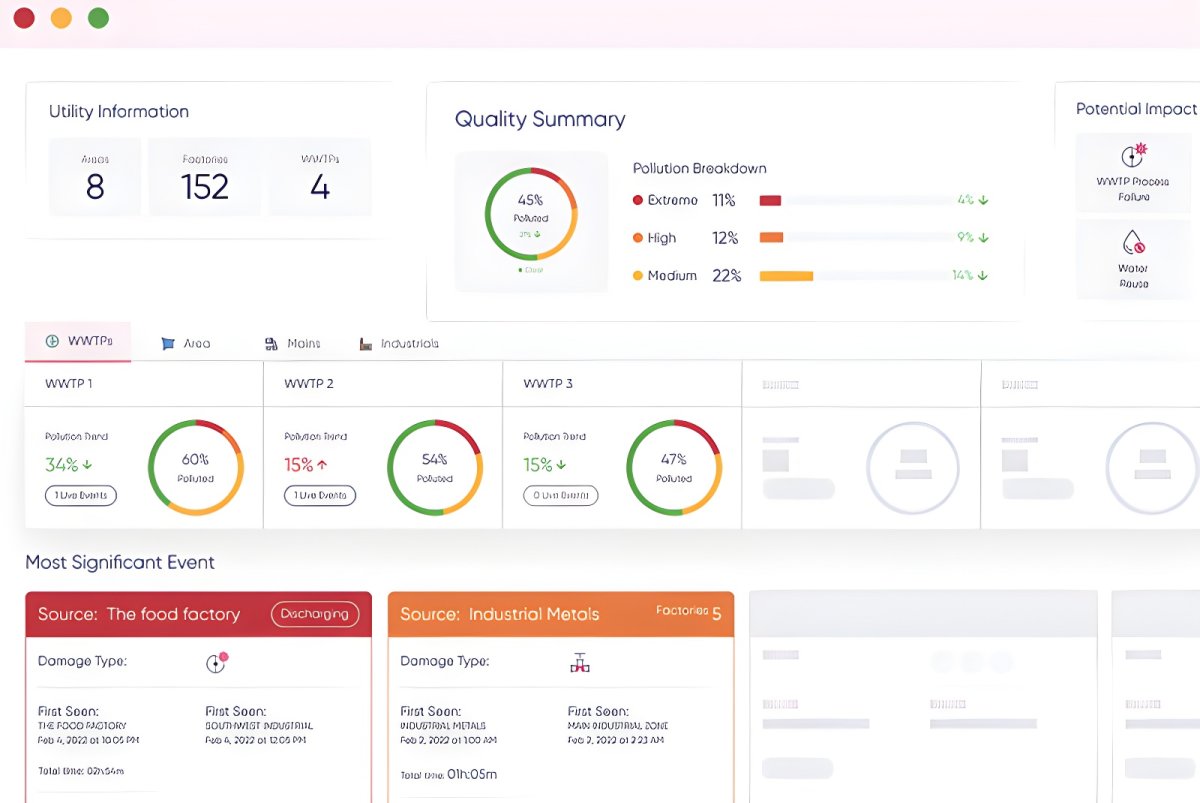The image size is (1200, 803).
Task: Click the WWTP 3 47% Polluted donut
Action: 674,467
